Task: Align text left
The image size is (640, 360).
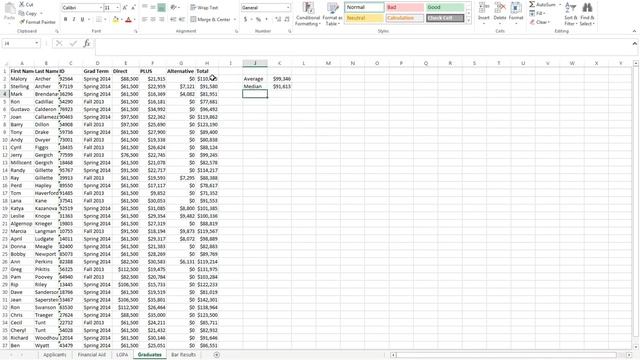Action: [x=144, y=19]
